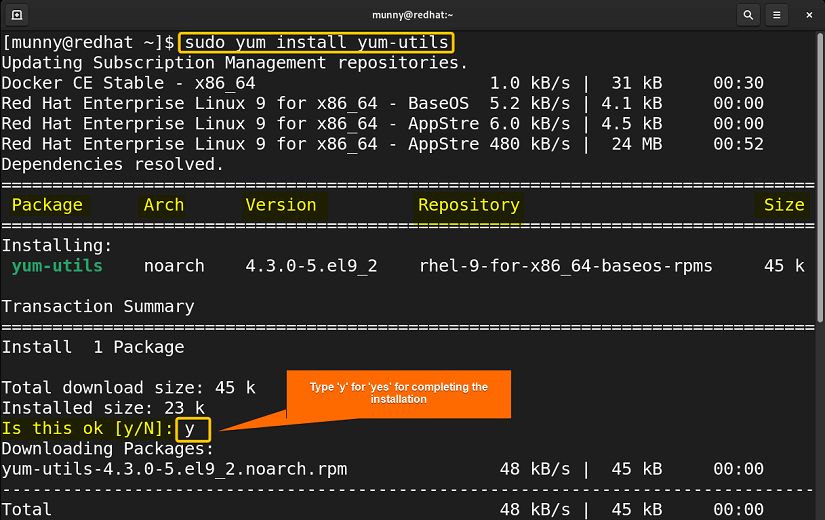Click the terminal search magnifier icon
Viewport: 825px width, 520px height.
coord(748,15)
